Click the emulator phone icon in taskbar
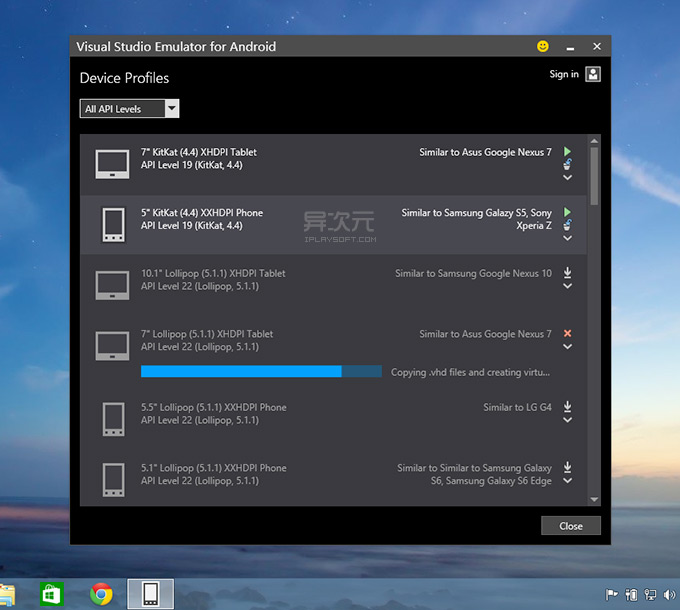This screenshot has height=610, width=680. [x=150, y=594]
